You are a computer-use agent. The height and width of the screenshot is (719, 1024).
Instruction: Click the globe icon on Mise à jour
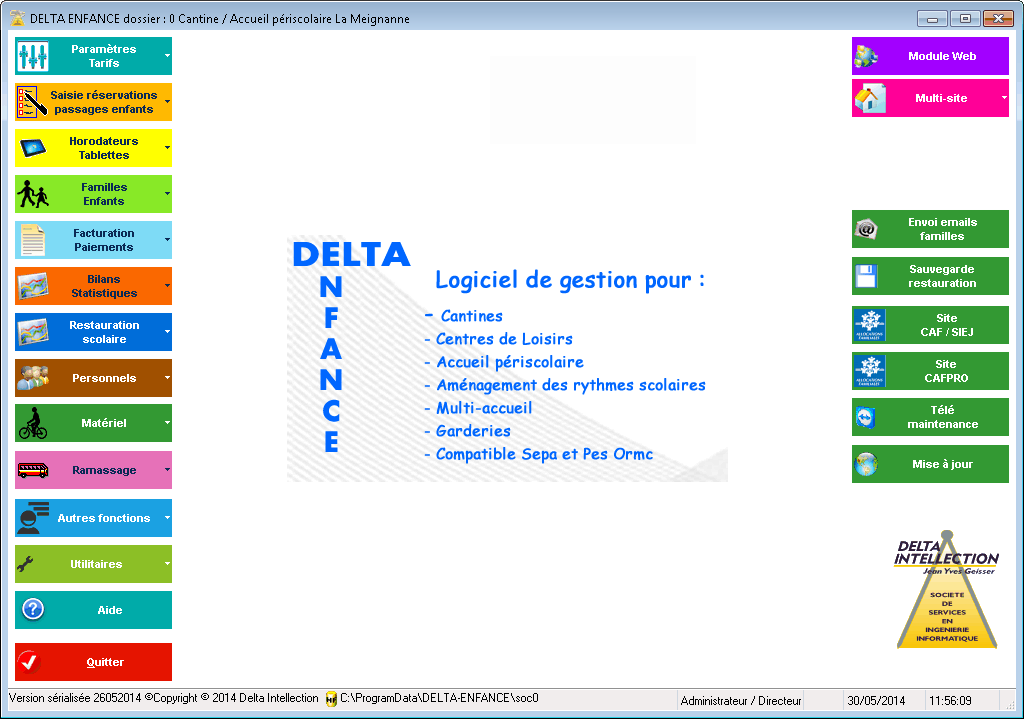point(867,464)
